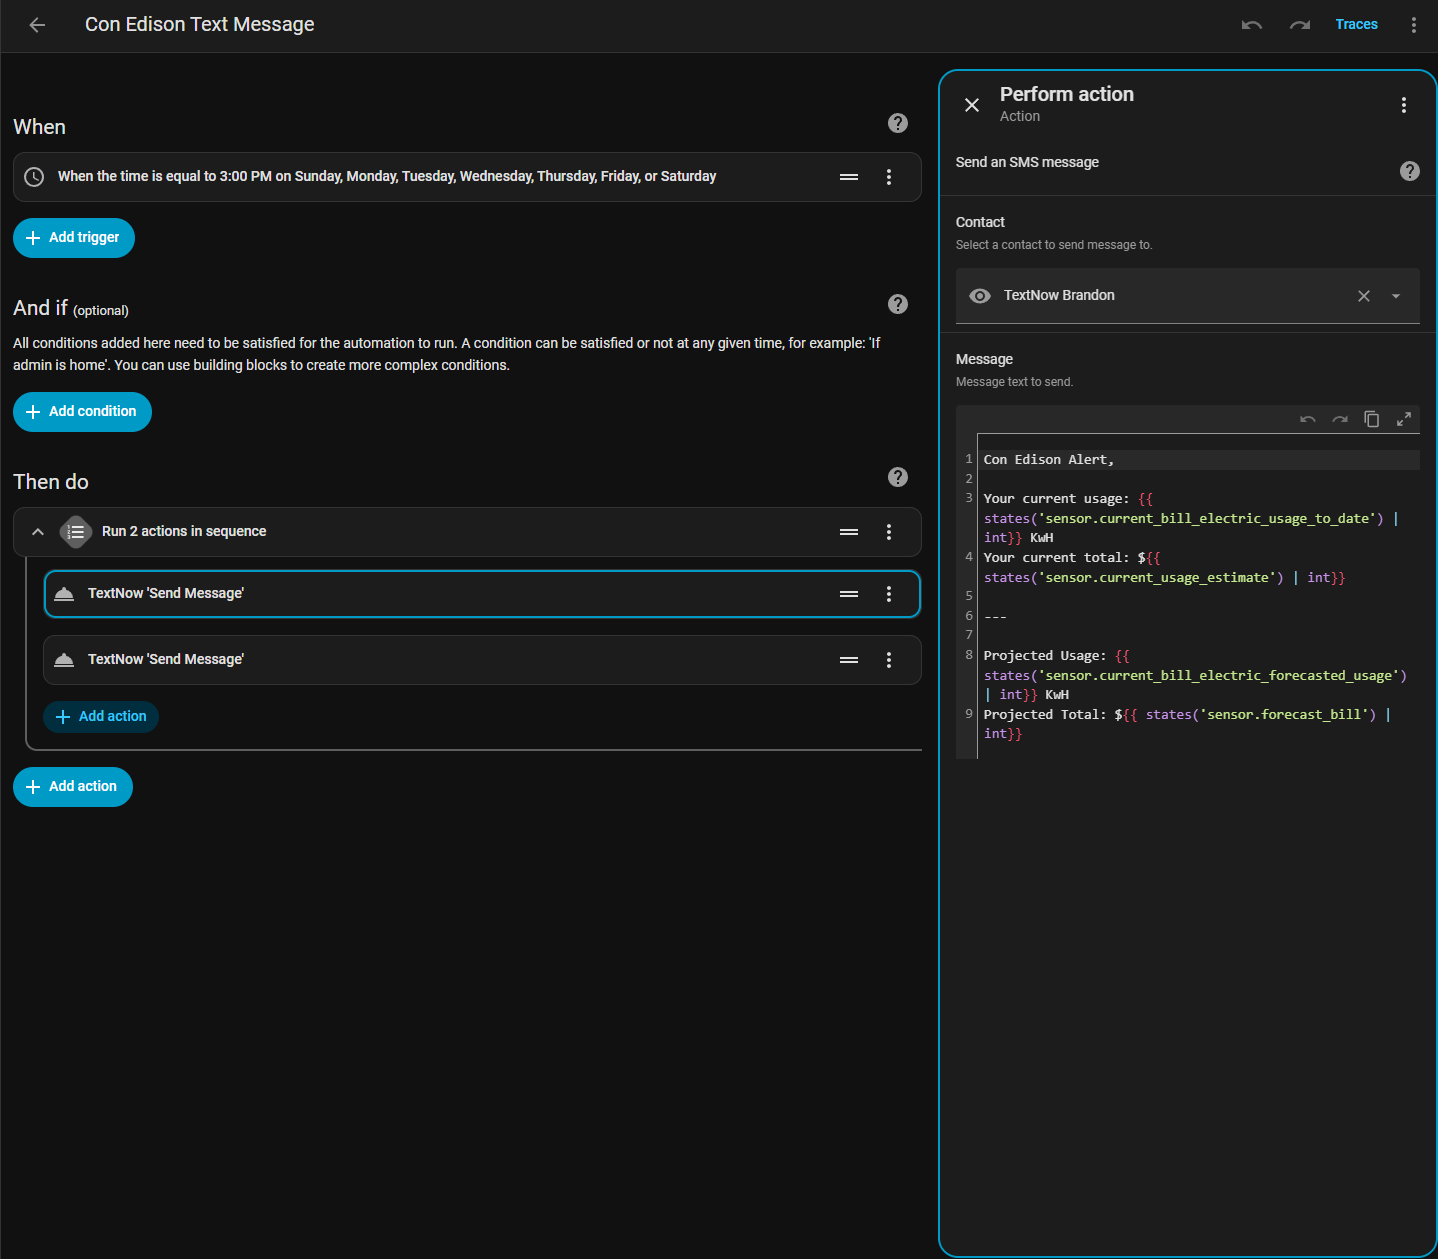The image size is (1438, 1259).
Task: Click the Add trigger button
Action: tap(74, 238)
